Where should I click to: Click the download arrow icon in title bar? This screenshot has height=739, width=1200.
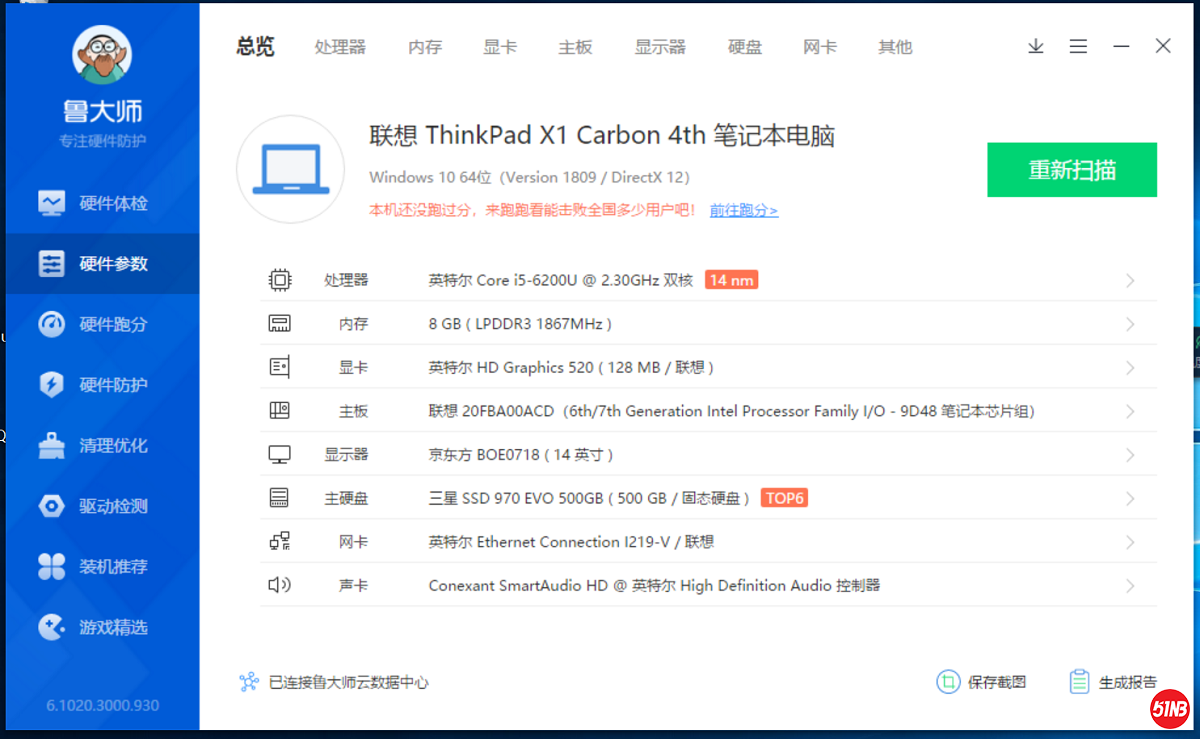pos(1036,46)
